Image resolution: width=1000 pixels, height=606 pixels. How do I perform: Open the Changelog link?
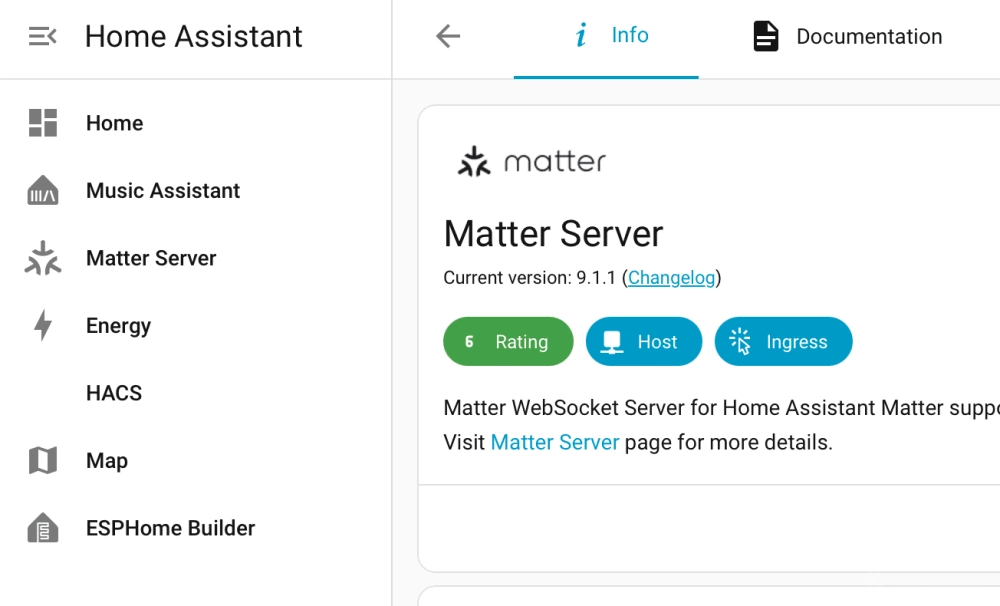click(671, 278)
